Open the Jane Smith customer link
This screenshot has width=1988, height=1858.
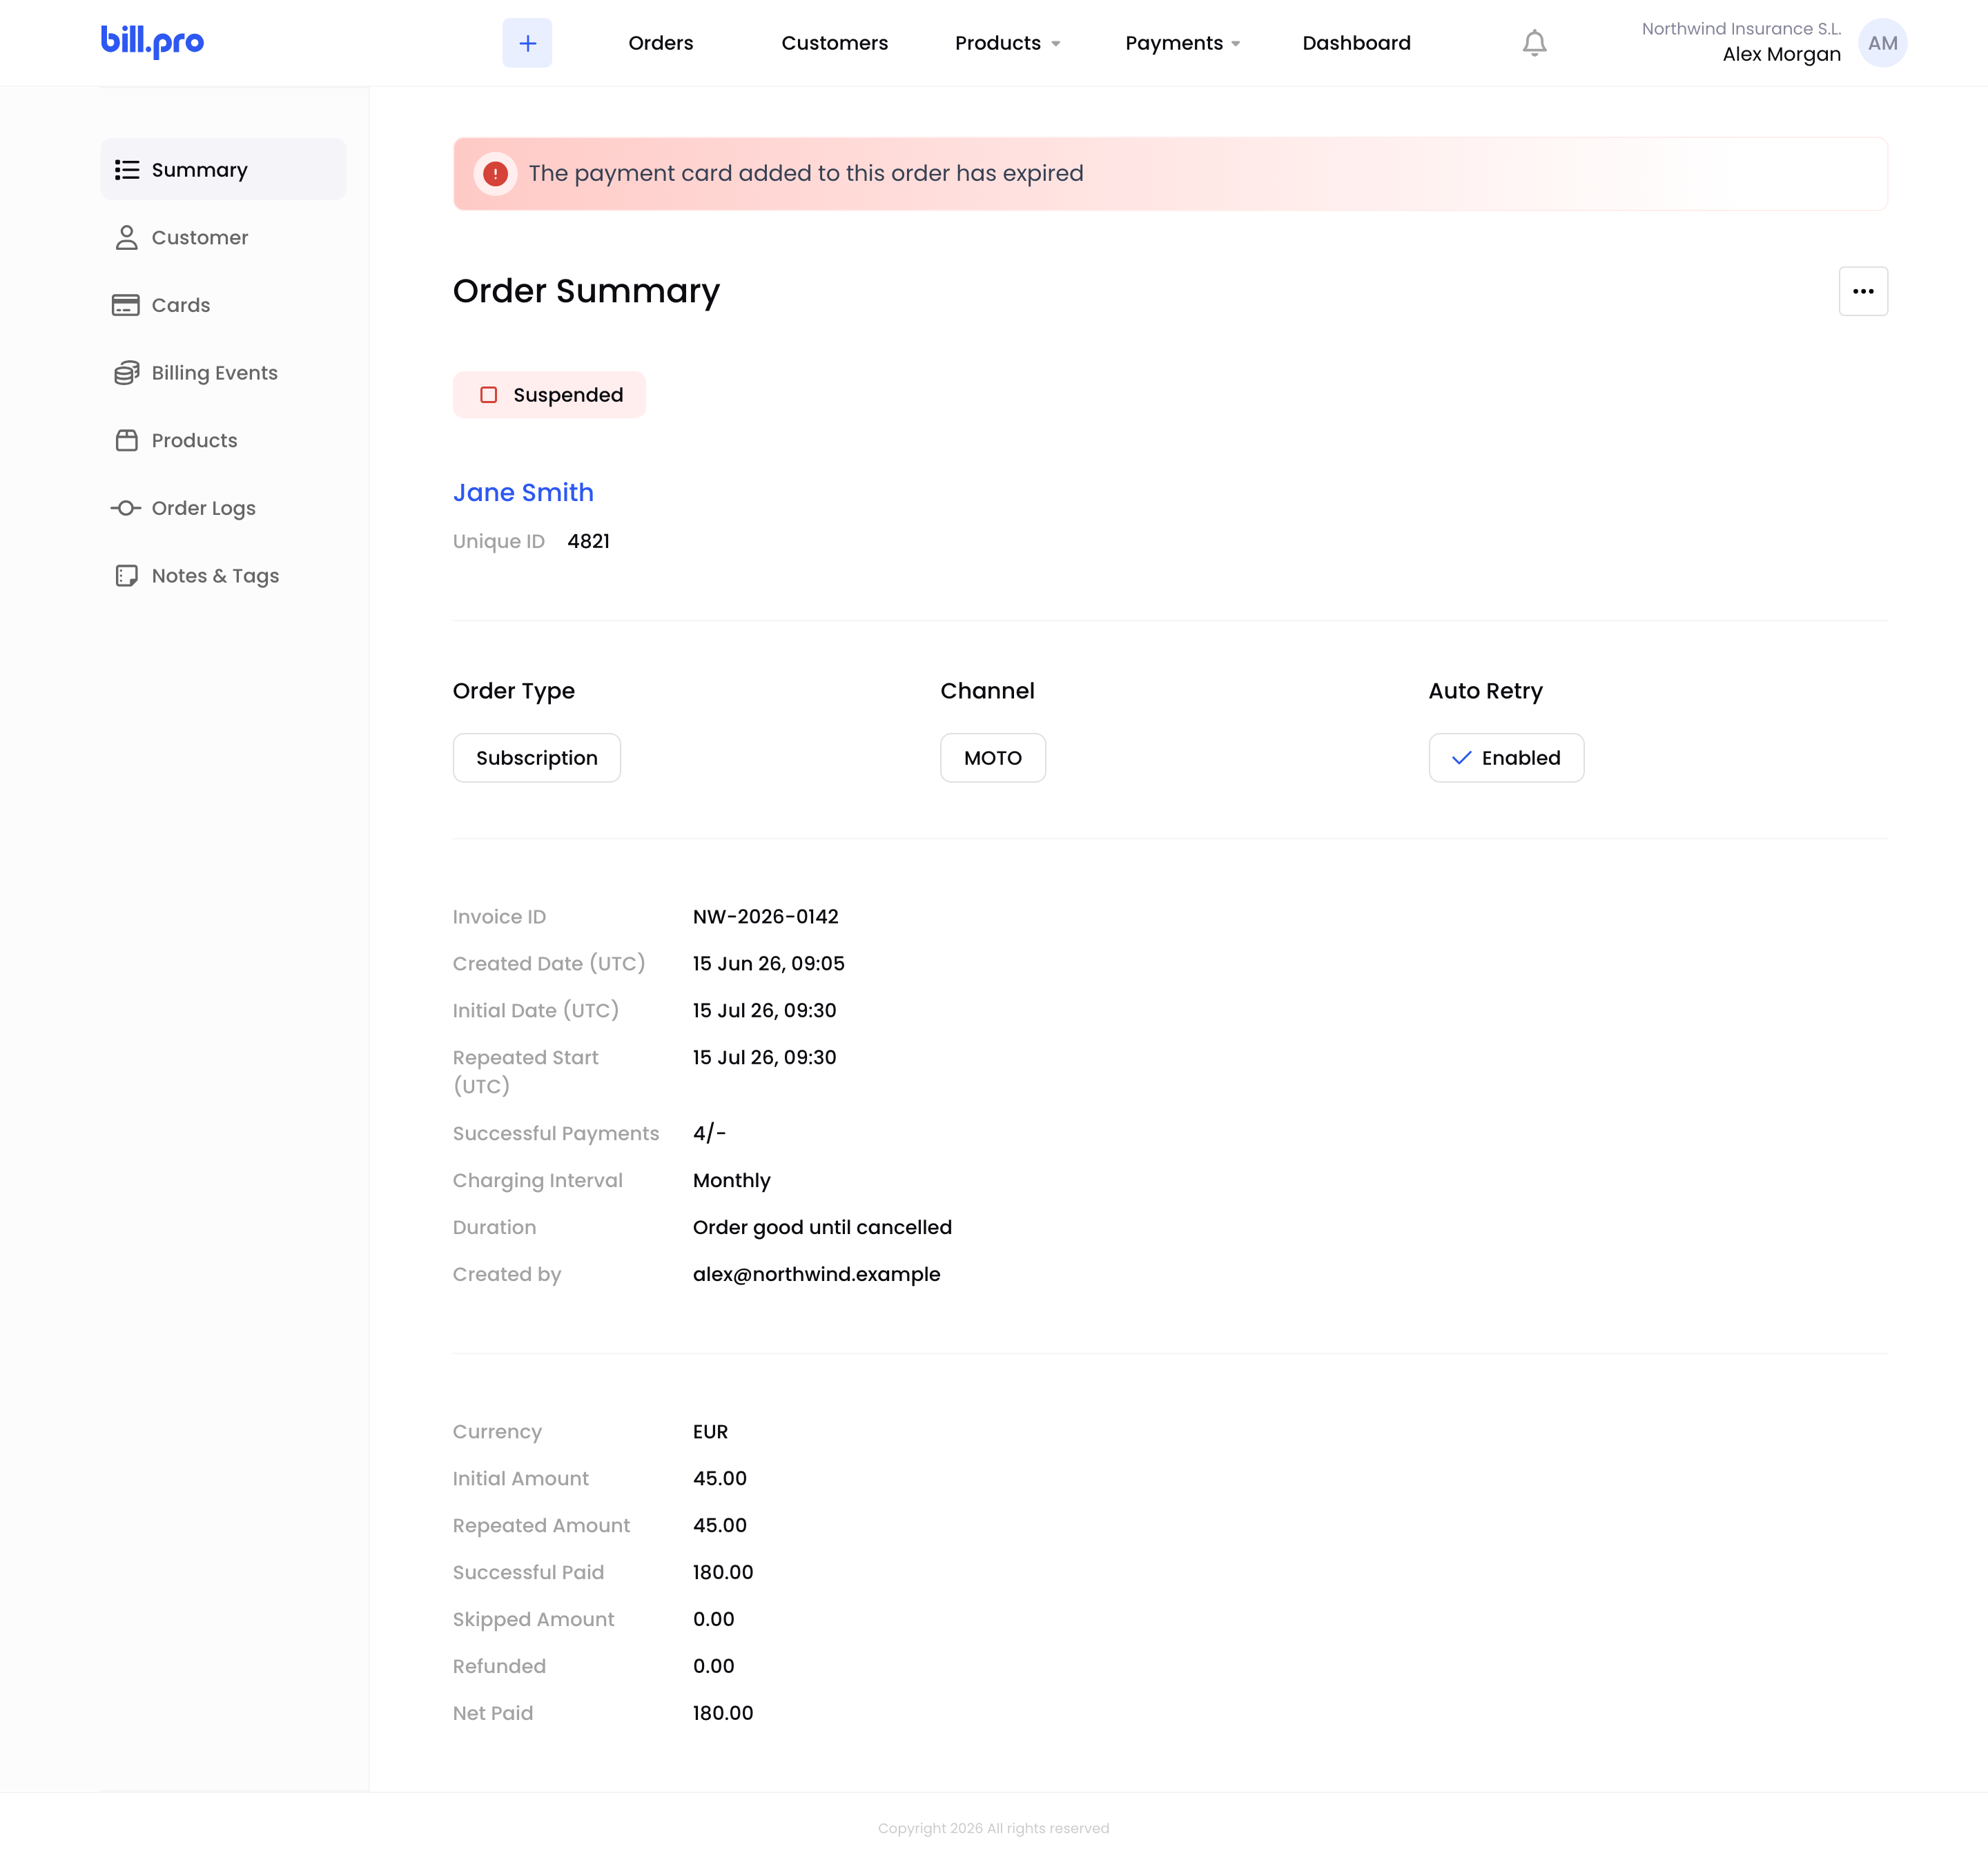[523, 492]
